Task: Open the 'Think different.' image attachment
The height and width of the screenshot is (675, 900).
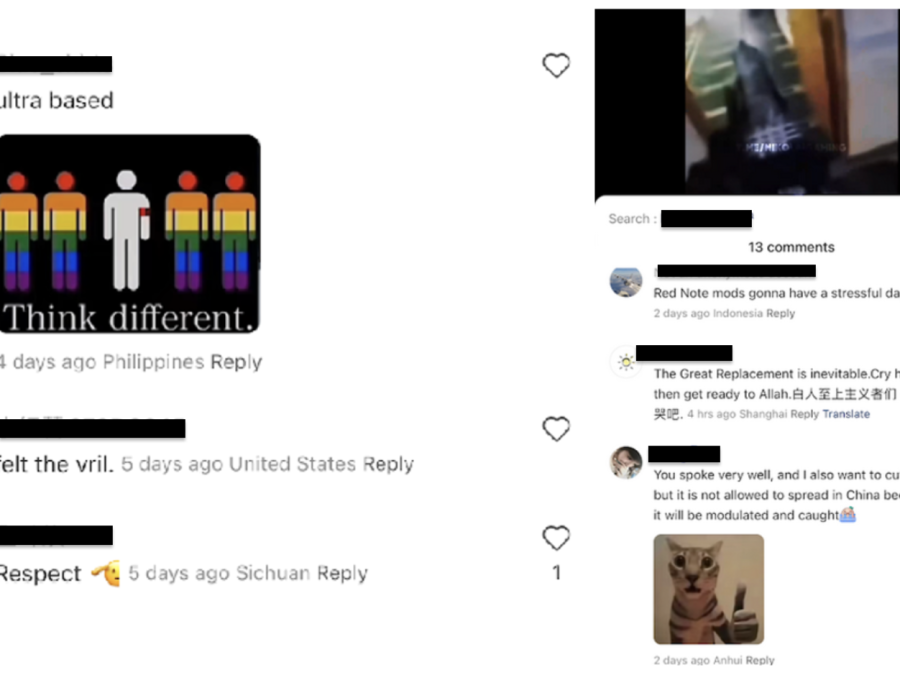Action: pos(130,234)
